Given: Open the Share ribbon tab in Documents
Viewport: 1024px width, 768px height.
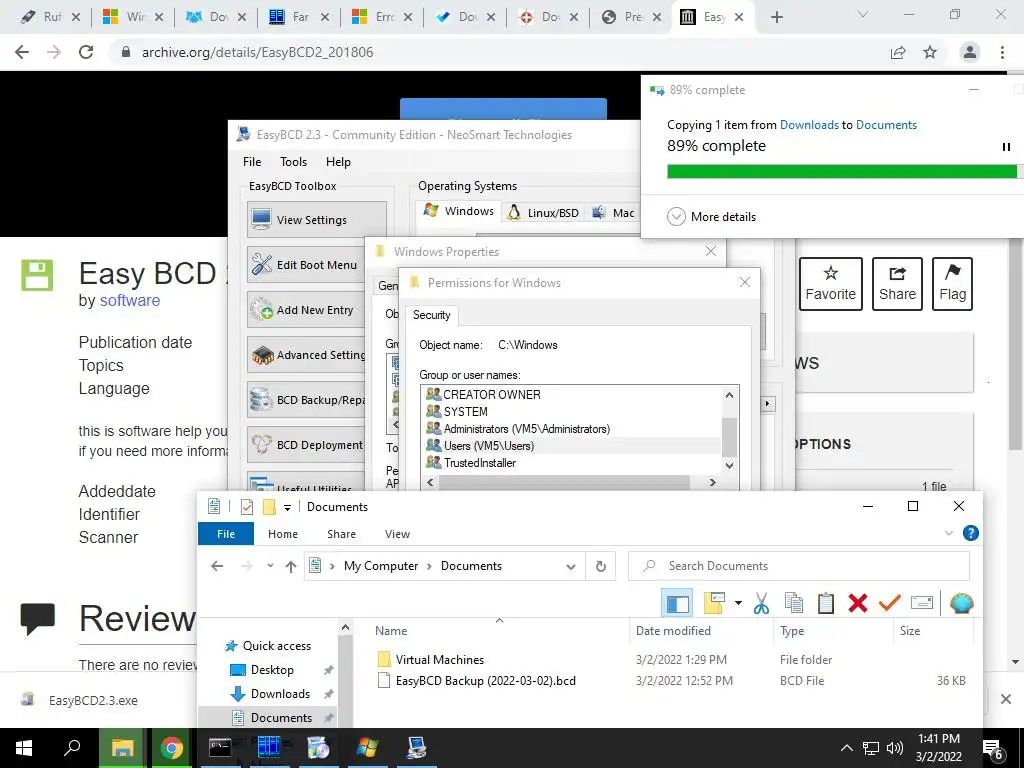Looking at the screenshot, I should [341, 534].
